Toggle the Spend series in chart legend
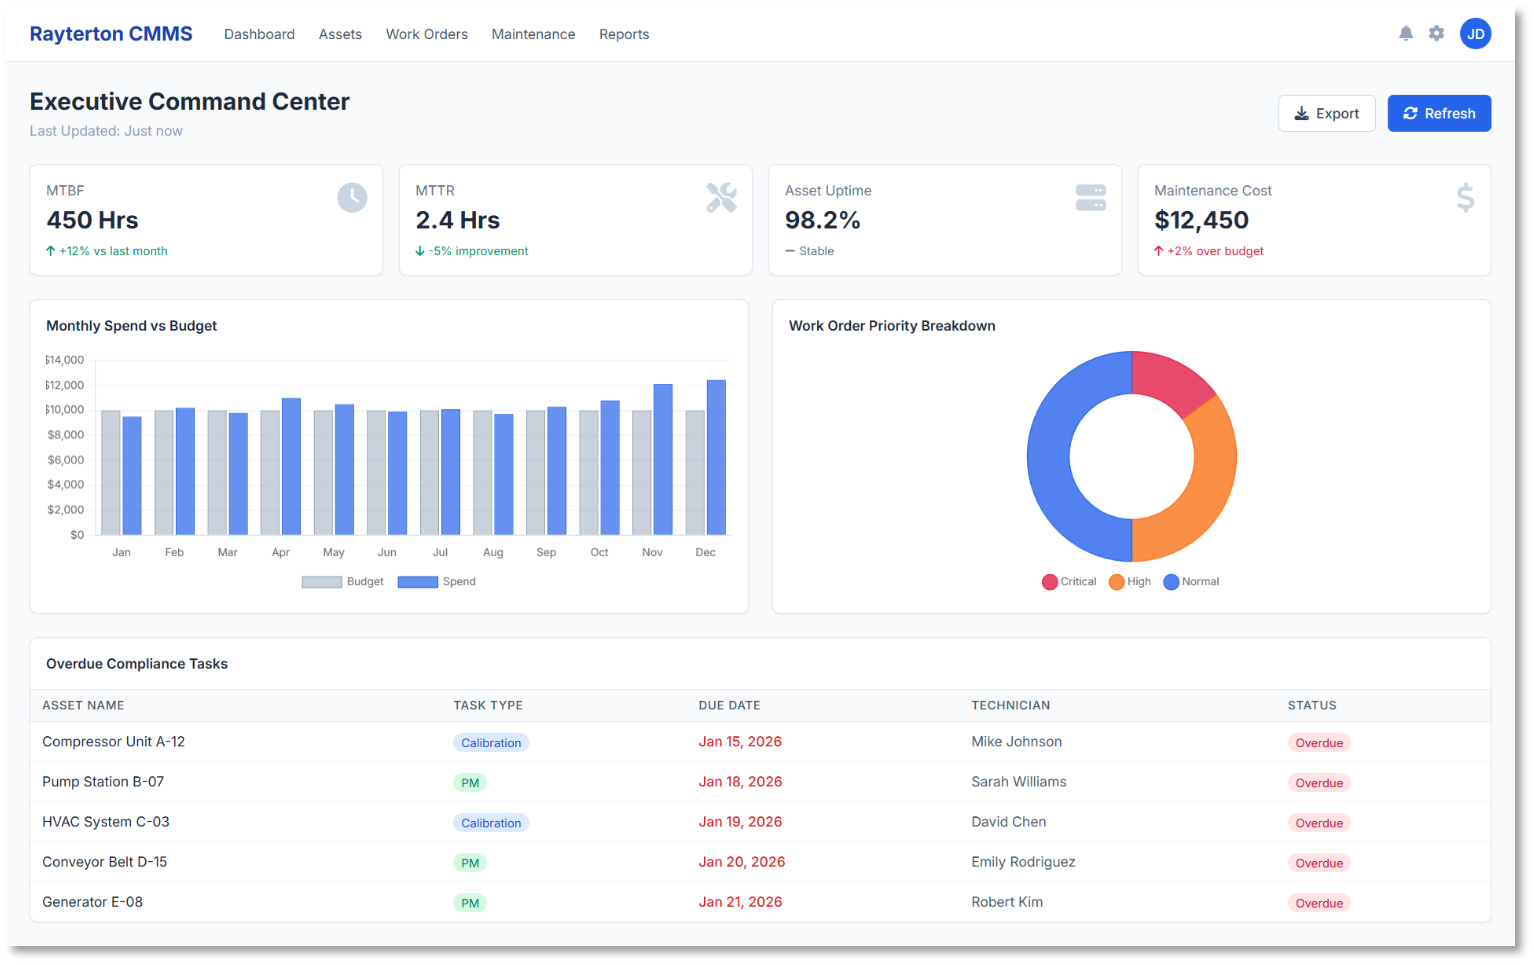1534x965 pixels. point(437,582)
